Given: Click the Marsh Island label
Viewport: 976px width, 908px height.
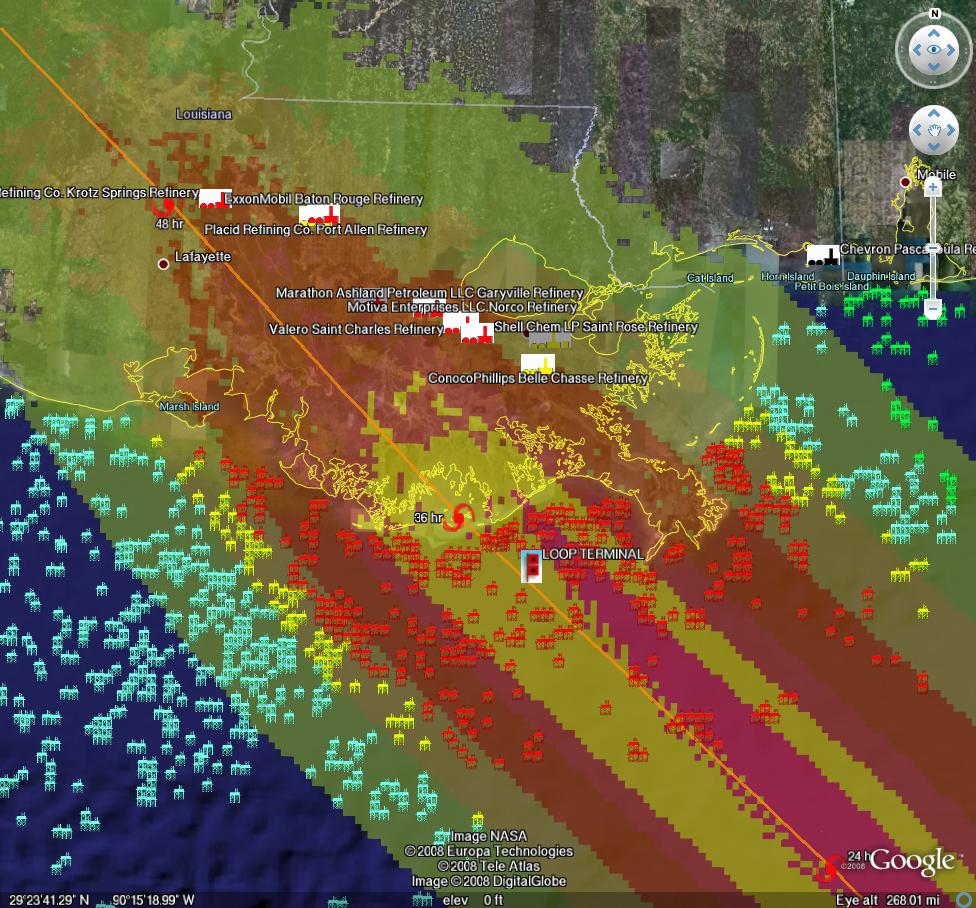Looking at the screenshot, I should 189,406.
